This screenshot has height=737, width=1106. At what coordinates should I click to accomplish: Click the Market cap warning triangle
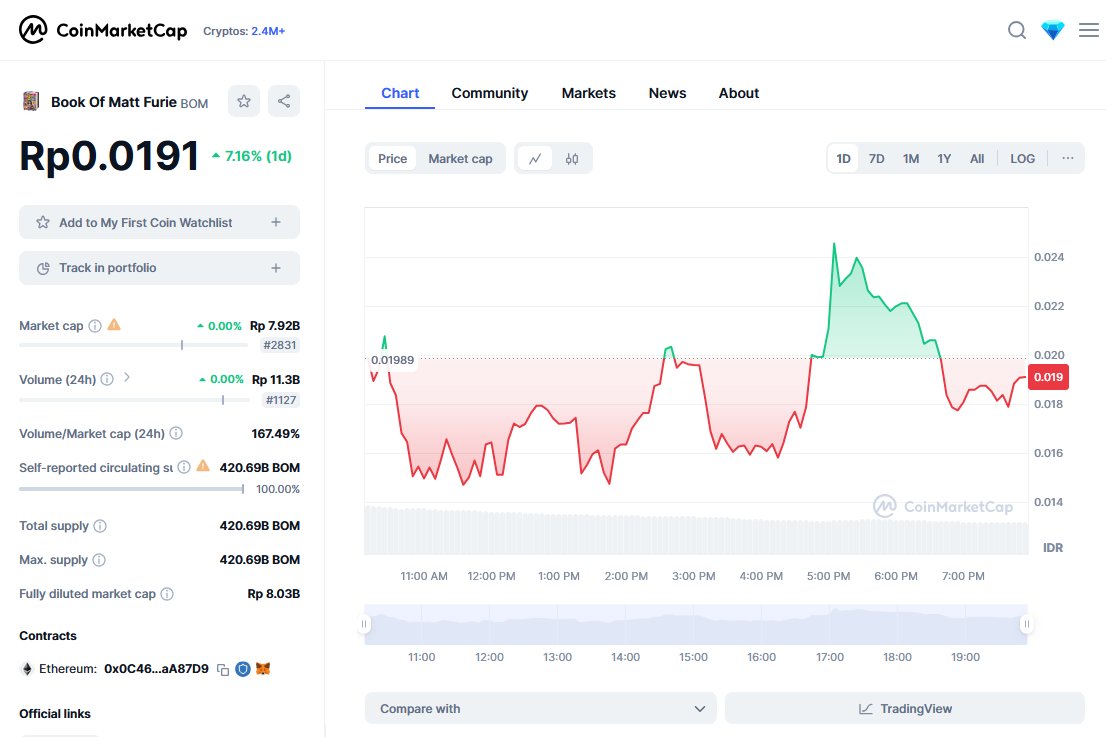click(114, 324)
